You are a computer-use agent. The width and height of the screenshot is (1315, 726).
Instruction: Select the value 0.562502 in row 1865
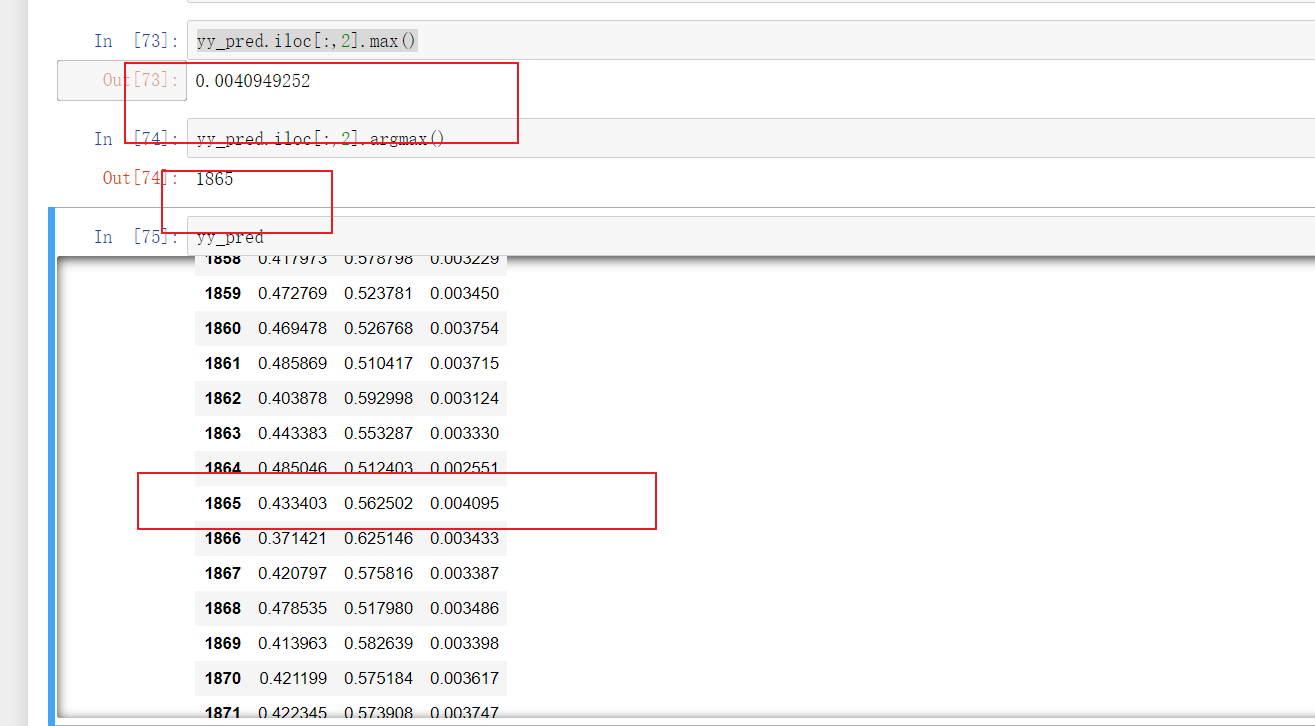pos(376,503)
